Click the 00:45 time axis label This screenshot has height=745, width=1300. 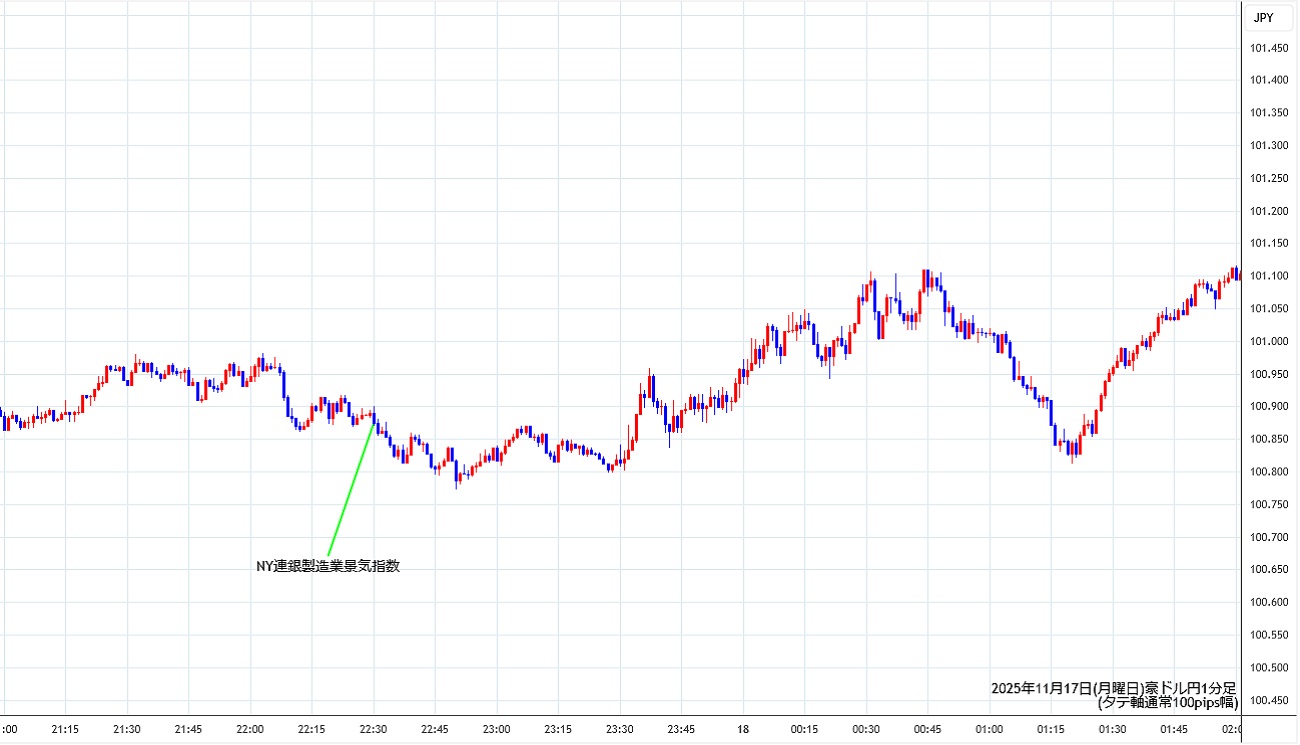coord(928,730)
